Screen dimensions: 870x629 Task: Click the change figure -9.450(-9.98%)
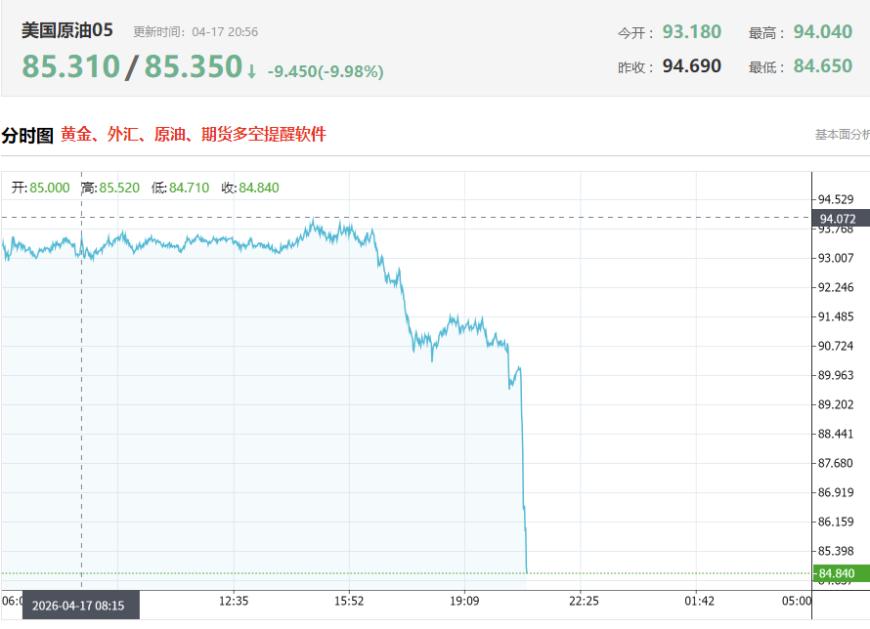(325, 72)
